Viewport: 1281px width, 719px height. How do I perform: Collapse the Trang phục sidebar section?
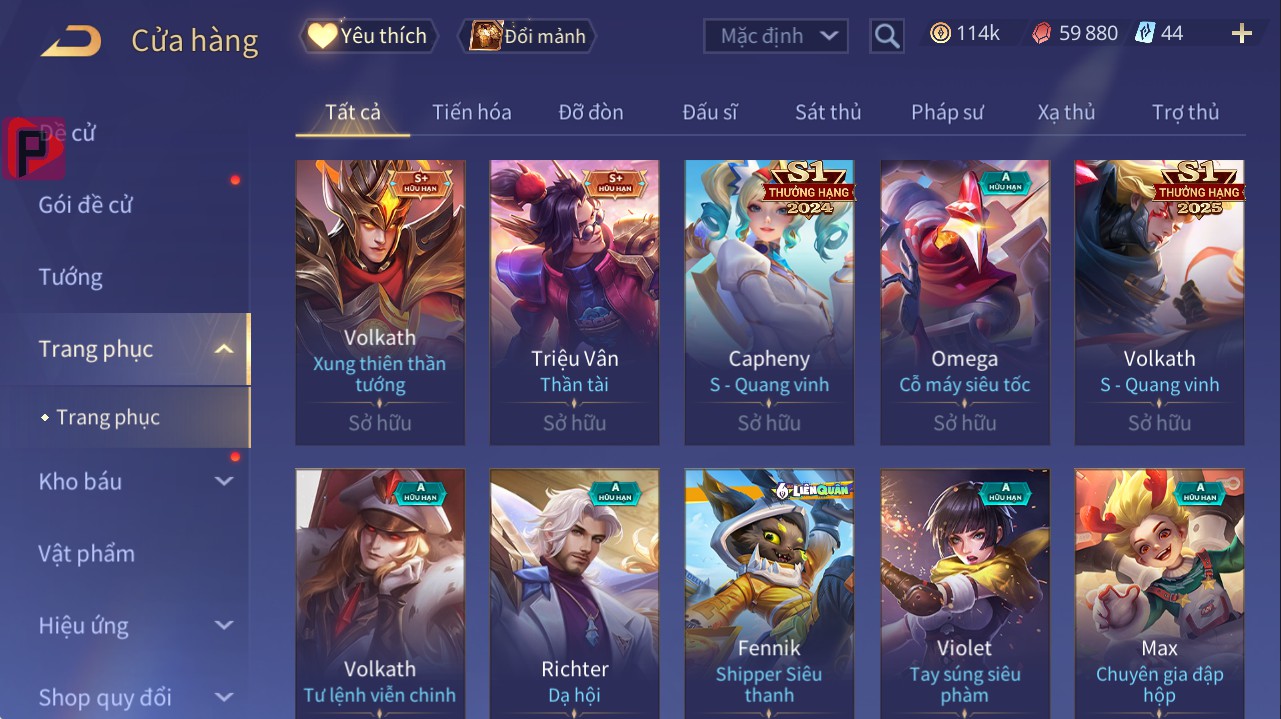point(224,349)
